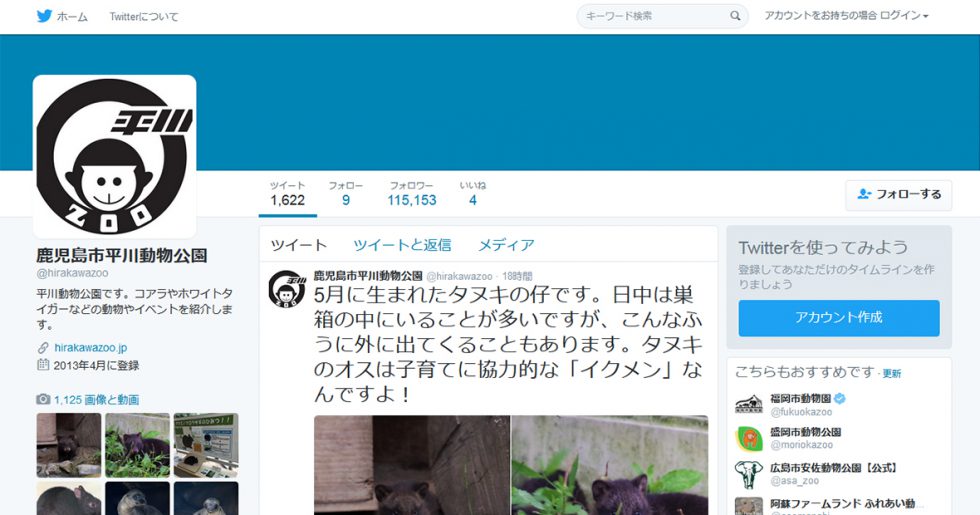The image size is (980, 515).
Task: Expand the ログイン dropdown menu
Action: point(846,16)
